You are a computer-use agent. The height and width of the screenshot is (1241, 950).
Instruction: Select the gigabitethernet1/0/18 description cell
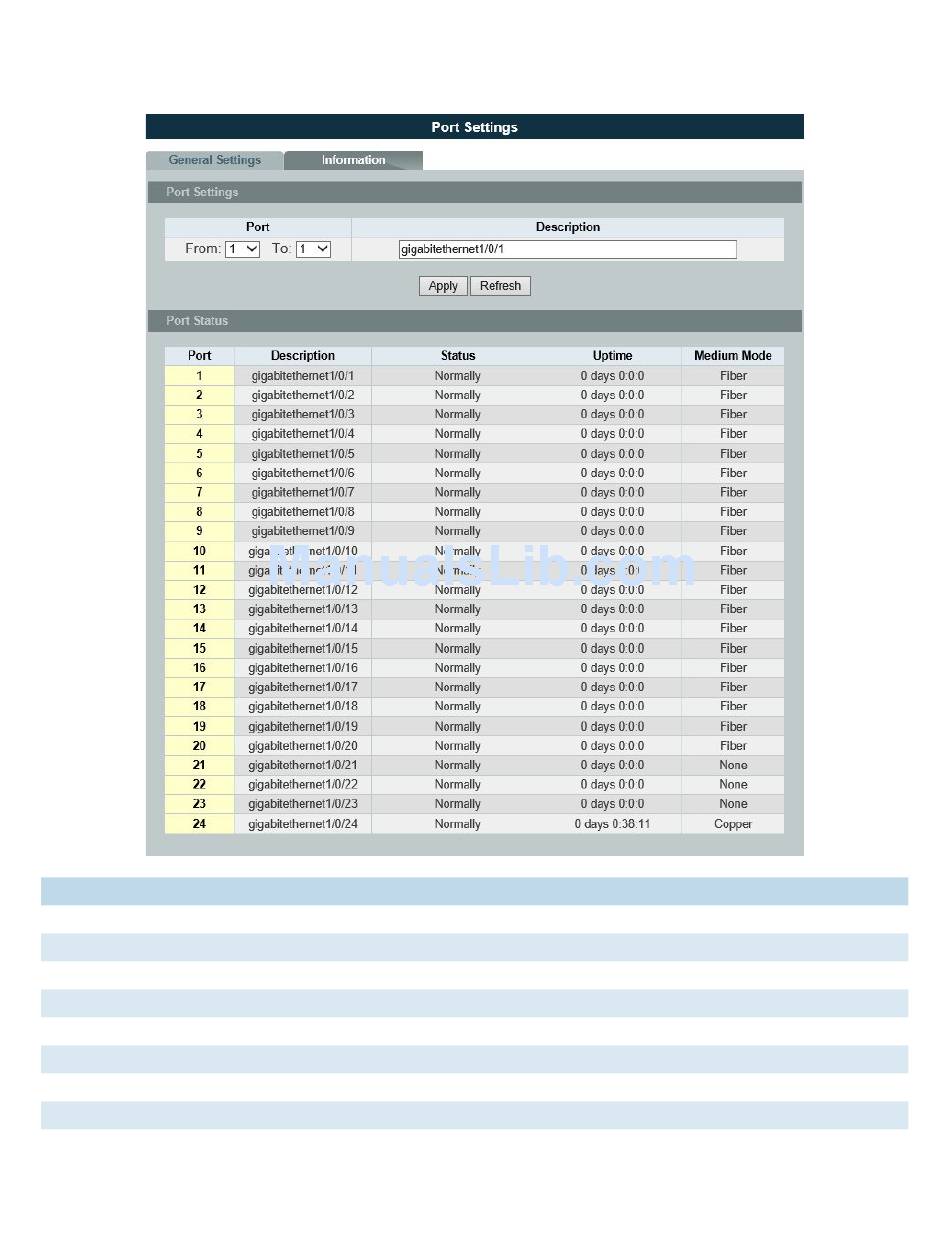coord(303,706)
